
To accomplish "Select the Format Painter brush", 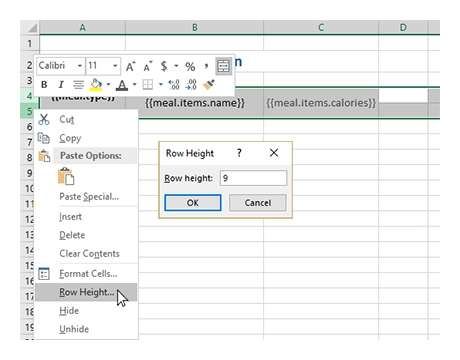I will 209,85.
